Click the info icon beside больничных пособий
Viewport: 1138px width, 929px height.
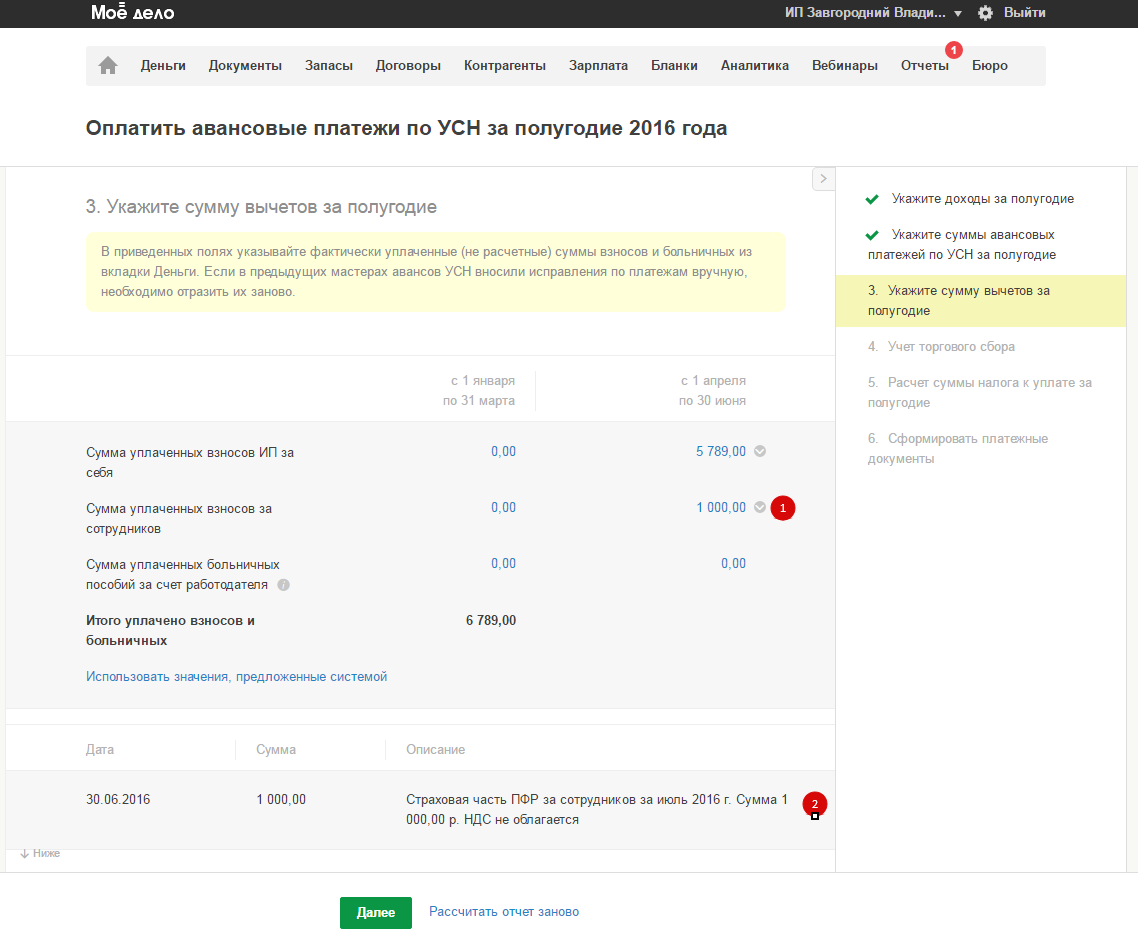283,584
